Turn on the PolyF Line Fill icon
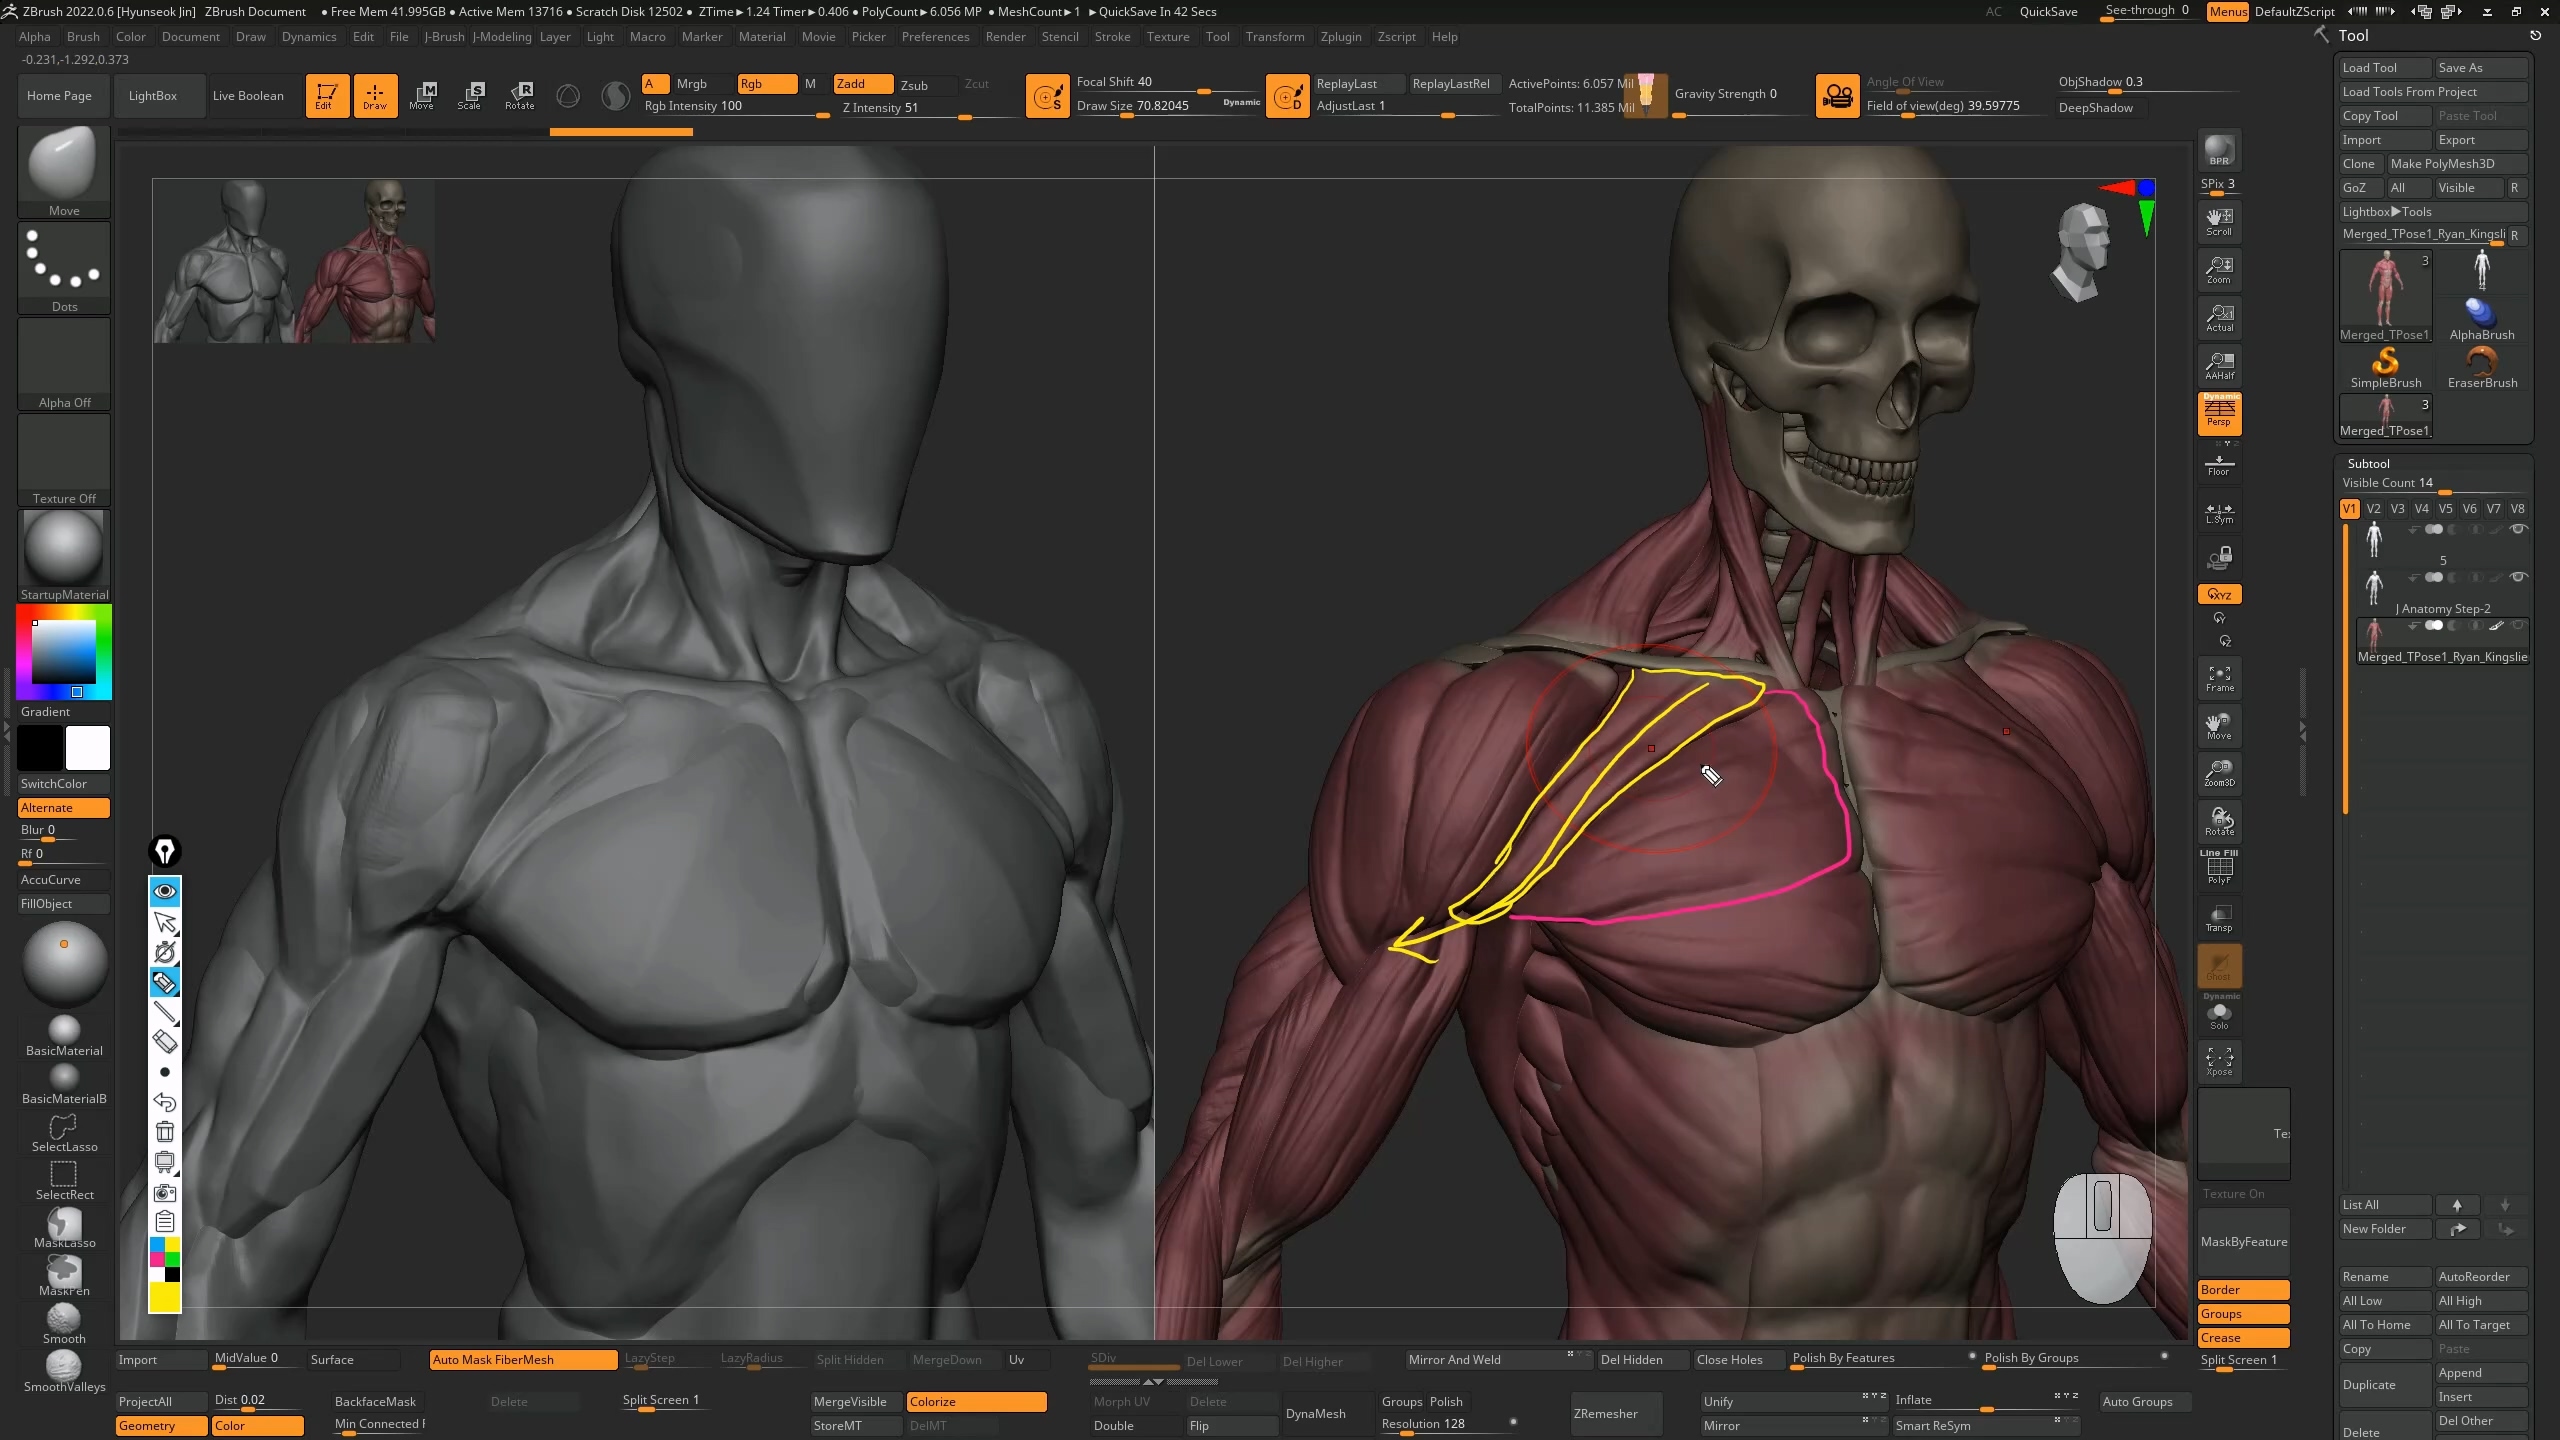The width and height of the screenshot is (2560, 1440). tap(2219, 868)
